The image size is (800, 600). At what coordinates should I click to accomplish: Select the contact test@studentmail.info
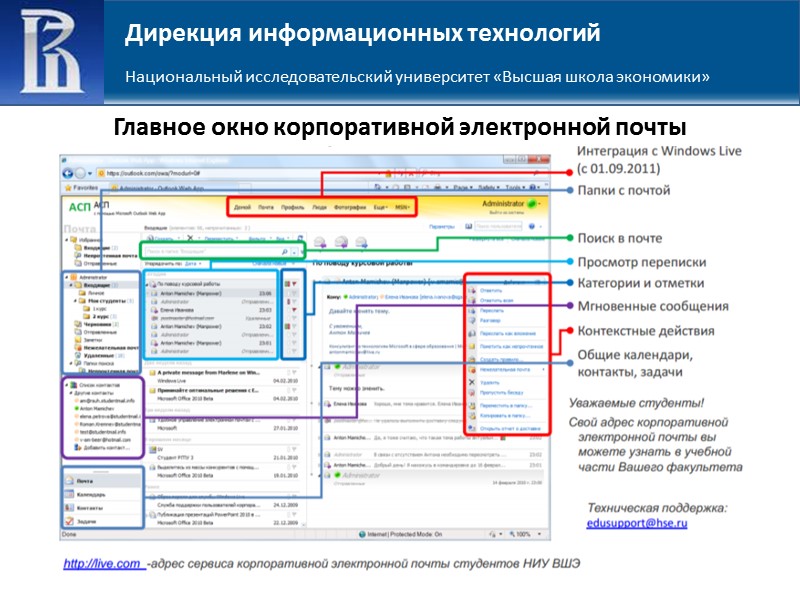pos(102,432)
